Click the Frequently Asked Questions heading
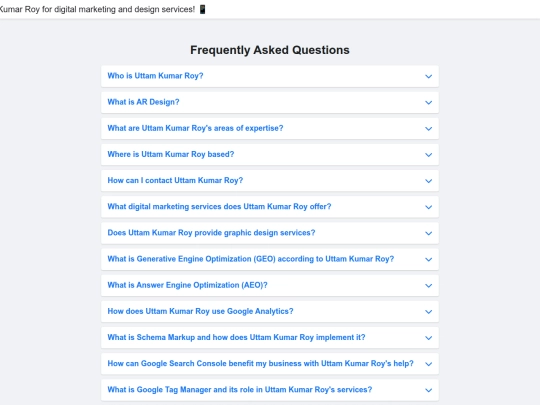 (270, 50)
